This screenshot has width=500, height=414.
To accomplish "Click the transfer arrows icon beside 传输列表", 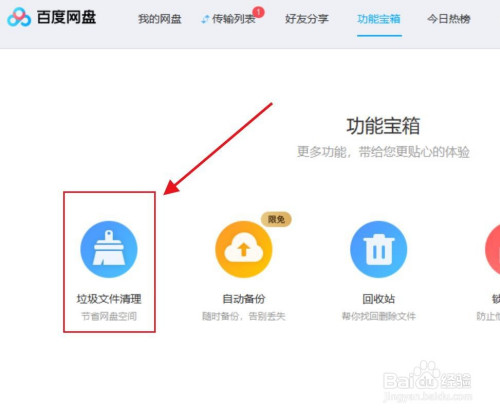I will (205, 19).
